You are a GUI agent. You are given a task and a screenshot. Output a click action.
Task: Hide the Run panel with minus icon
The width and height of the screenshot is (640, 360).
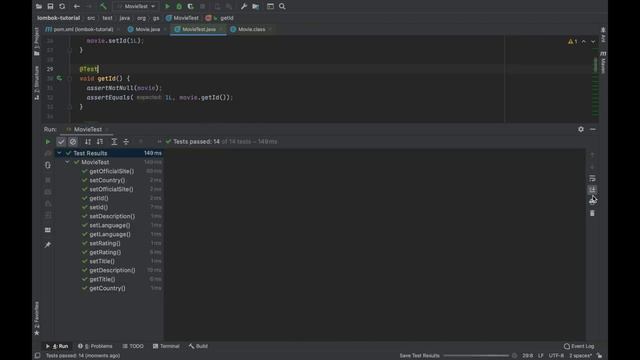593,129
